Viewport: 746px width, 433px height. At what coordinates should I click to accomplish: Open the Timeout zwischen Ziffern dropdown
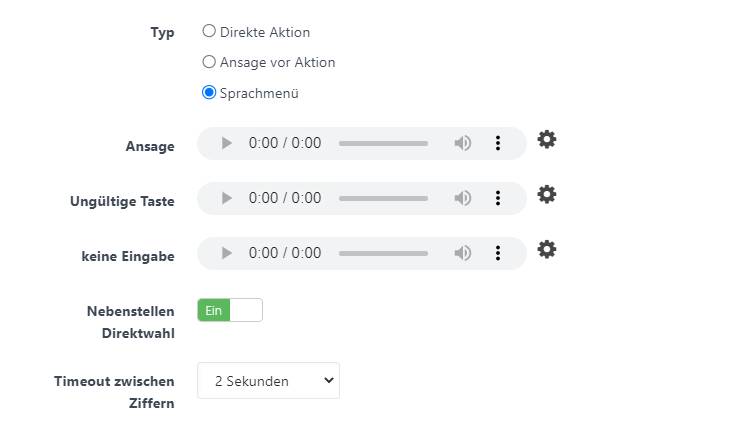pyautogui.click(x=268, y=381)
